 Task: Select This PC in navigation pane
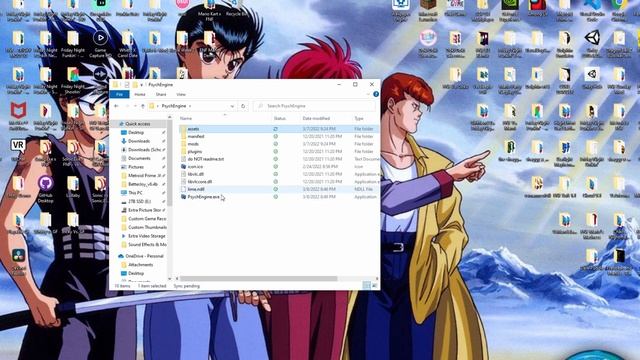click(x=135, y=193)
